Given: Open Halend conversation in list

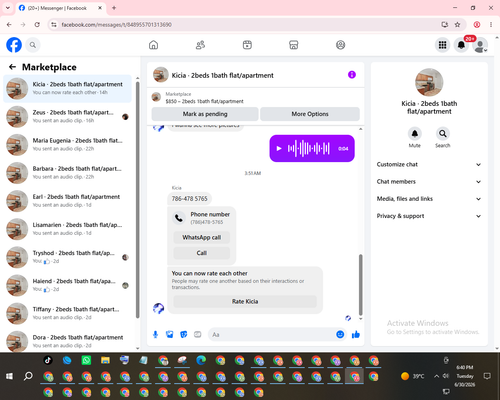Looking at the screenshot, I should 68,285.
